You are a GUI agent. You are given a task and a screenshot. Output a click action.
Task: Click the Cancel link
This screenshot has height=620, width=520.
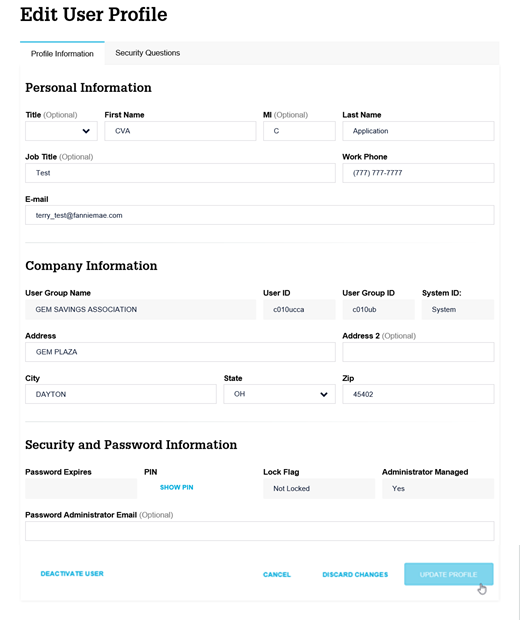point(276,574)
